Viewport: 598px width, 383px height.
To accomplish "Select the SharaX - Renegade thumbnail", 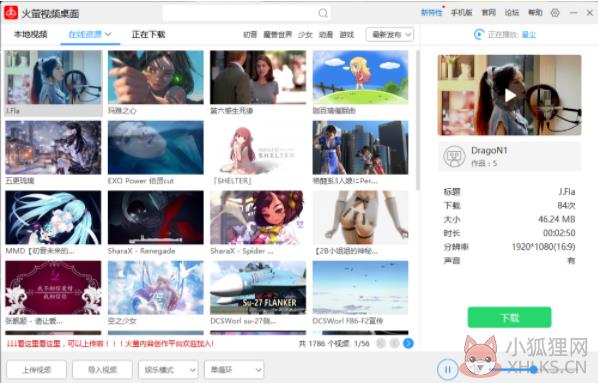I will [156, 217].
